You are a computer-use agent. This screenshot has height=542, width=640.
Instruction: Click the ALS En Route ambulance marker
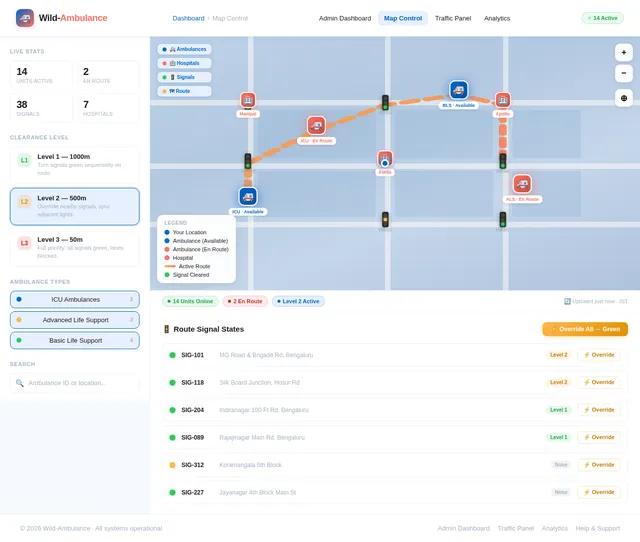point(522,184)
